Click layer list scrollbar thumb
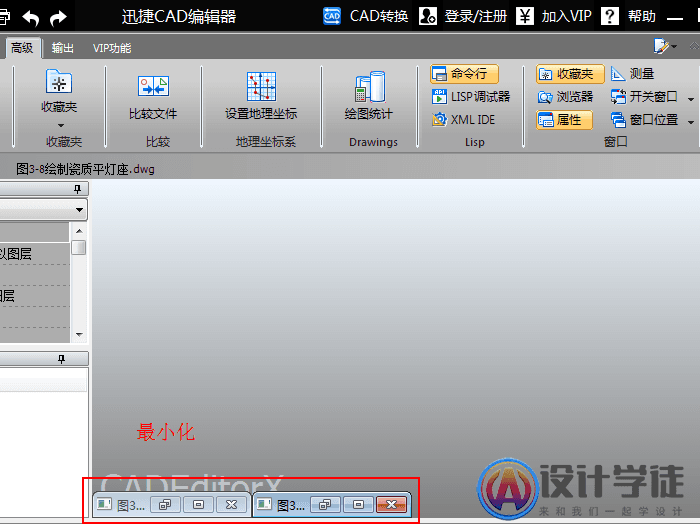This screenshot has width=700, height=524. tap(79, 248)
